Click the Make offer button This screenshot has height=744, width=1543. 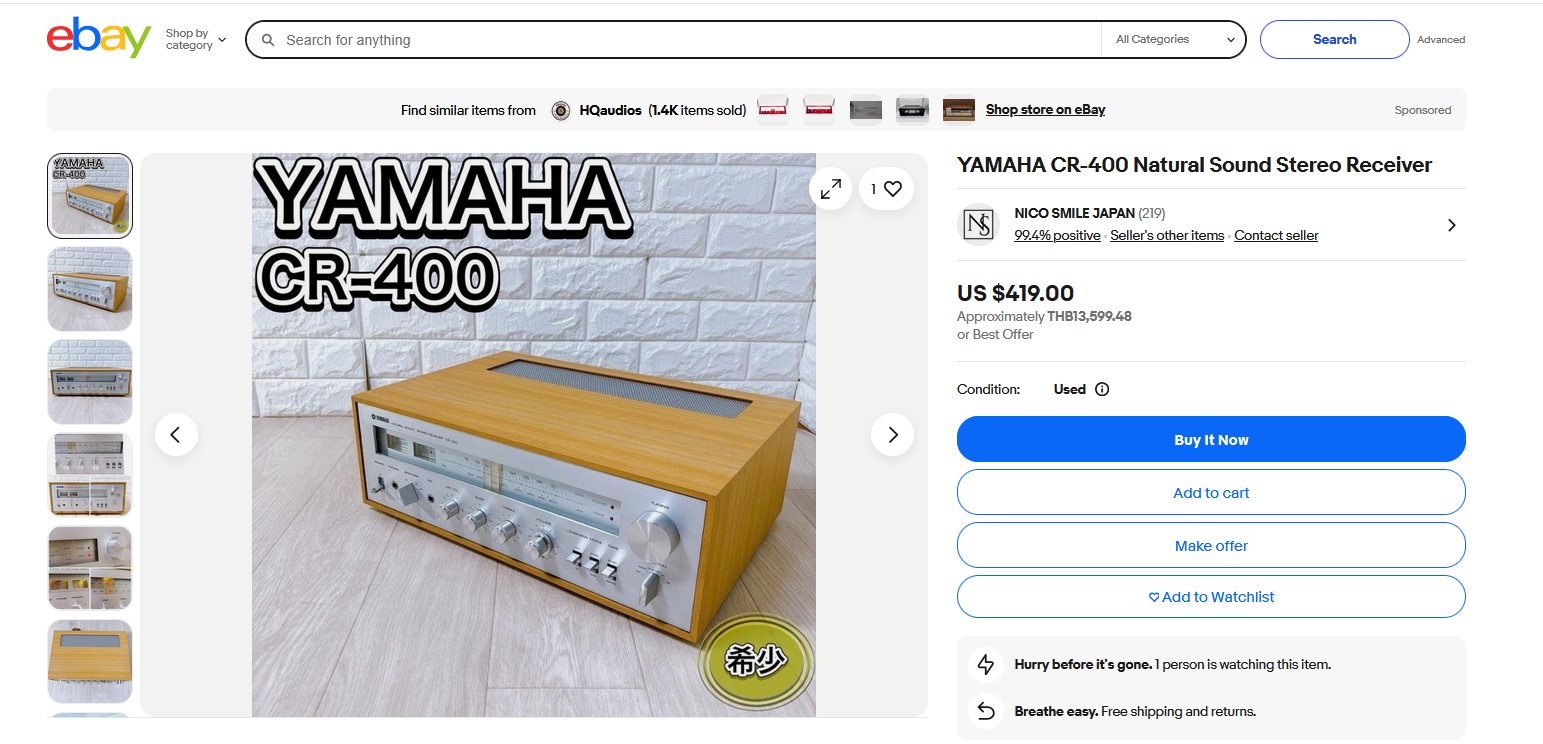1211,545
